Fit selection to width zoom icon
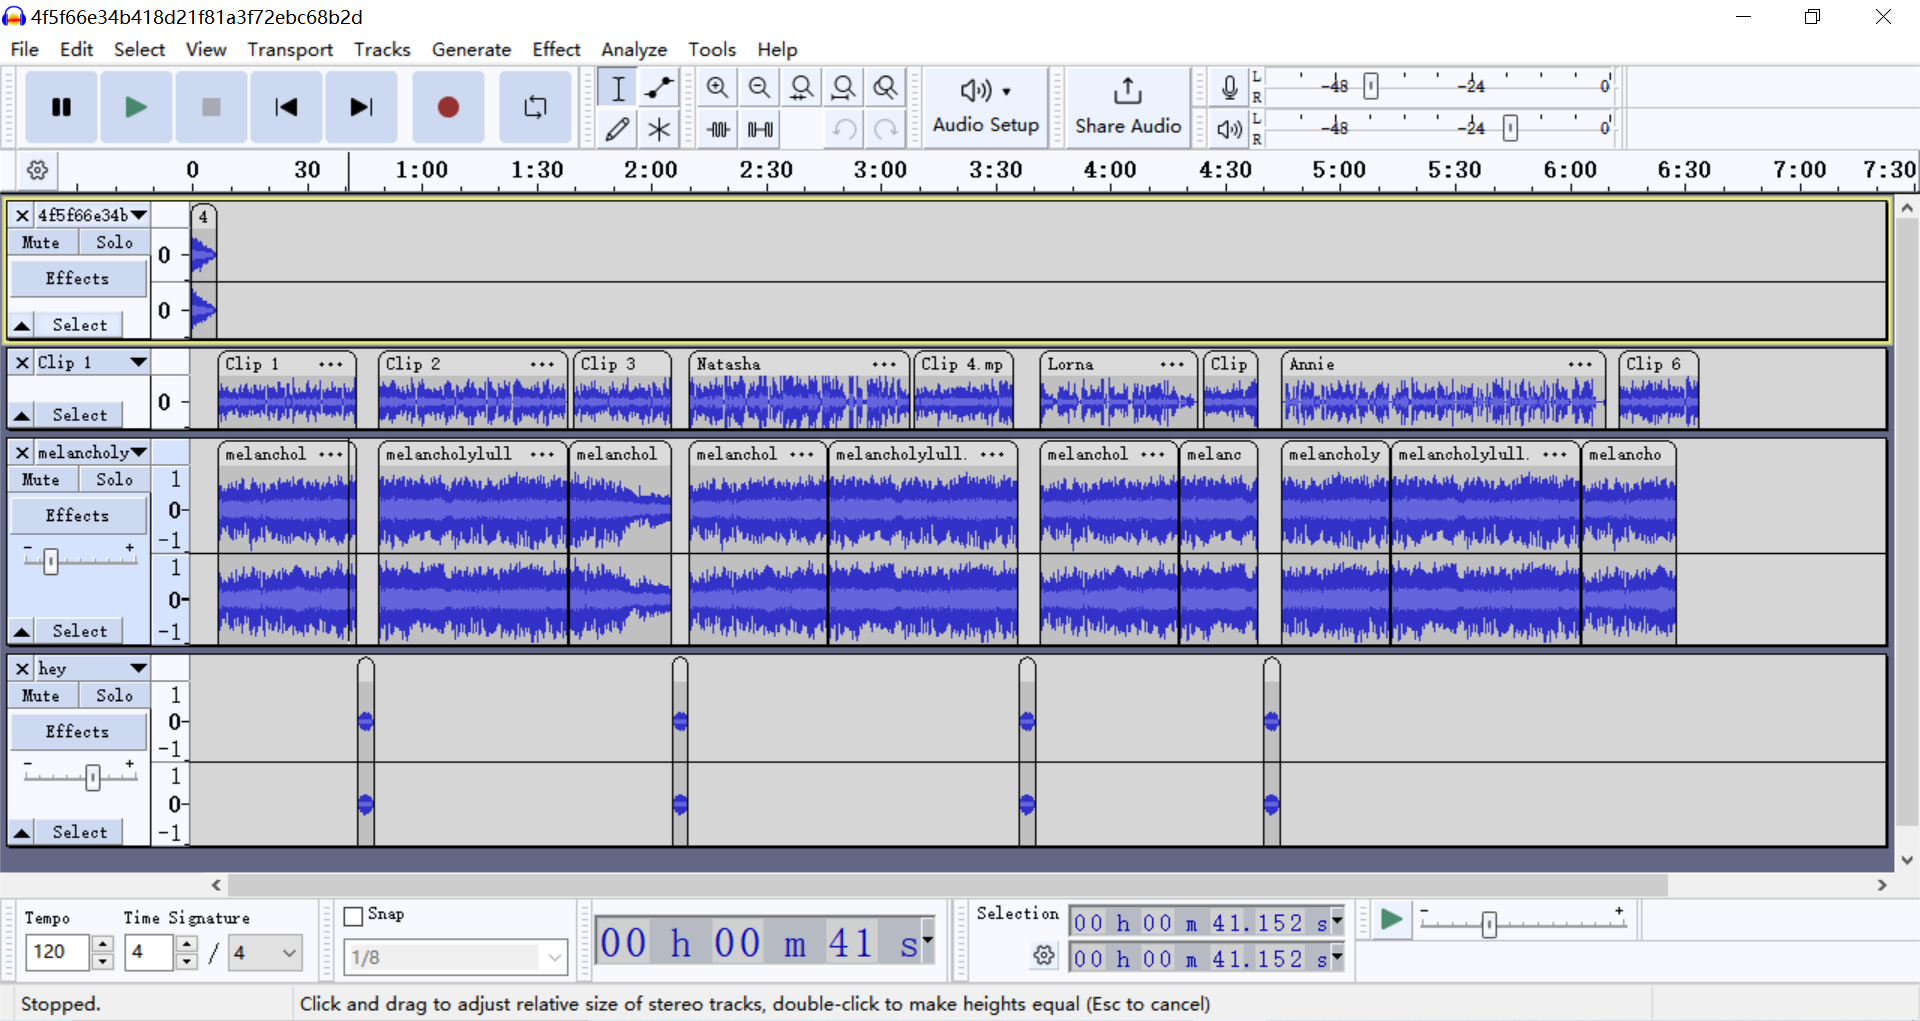 point(801,88)
